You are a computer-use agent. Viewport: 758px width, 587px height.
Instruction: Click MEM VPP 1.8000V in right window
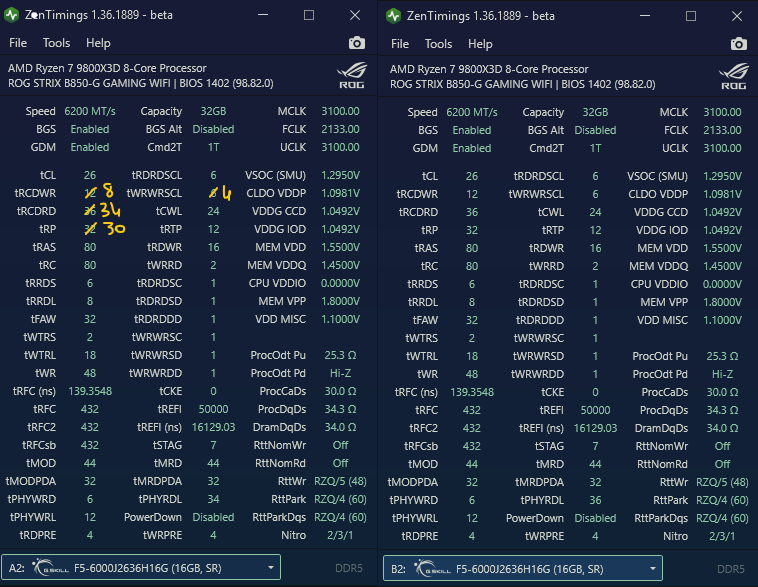pyautogui.click(x=722, y=302)
